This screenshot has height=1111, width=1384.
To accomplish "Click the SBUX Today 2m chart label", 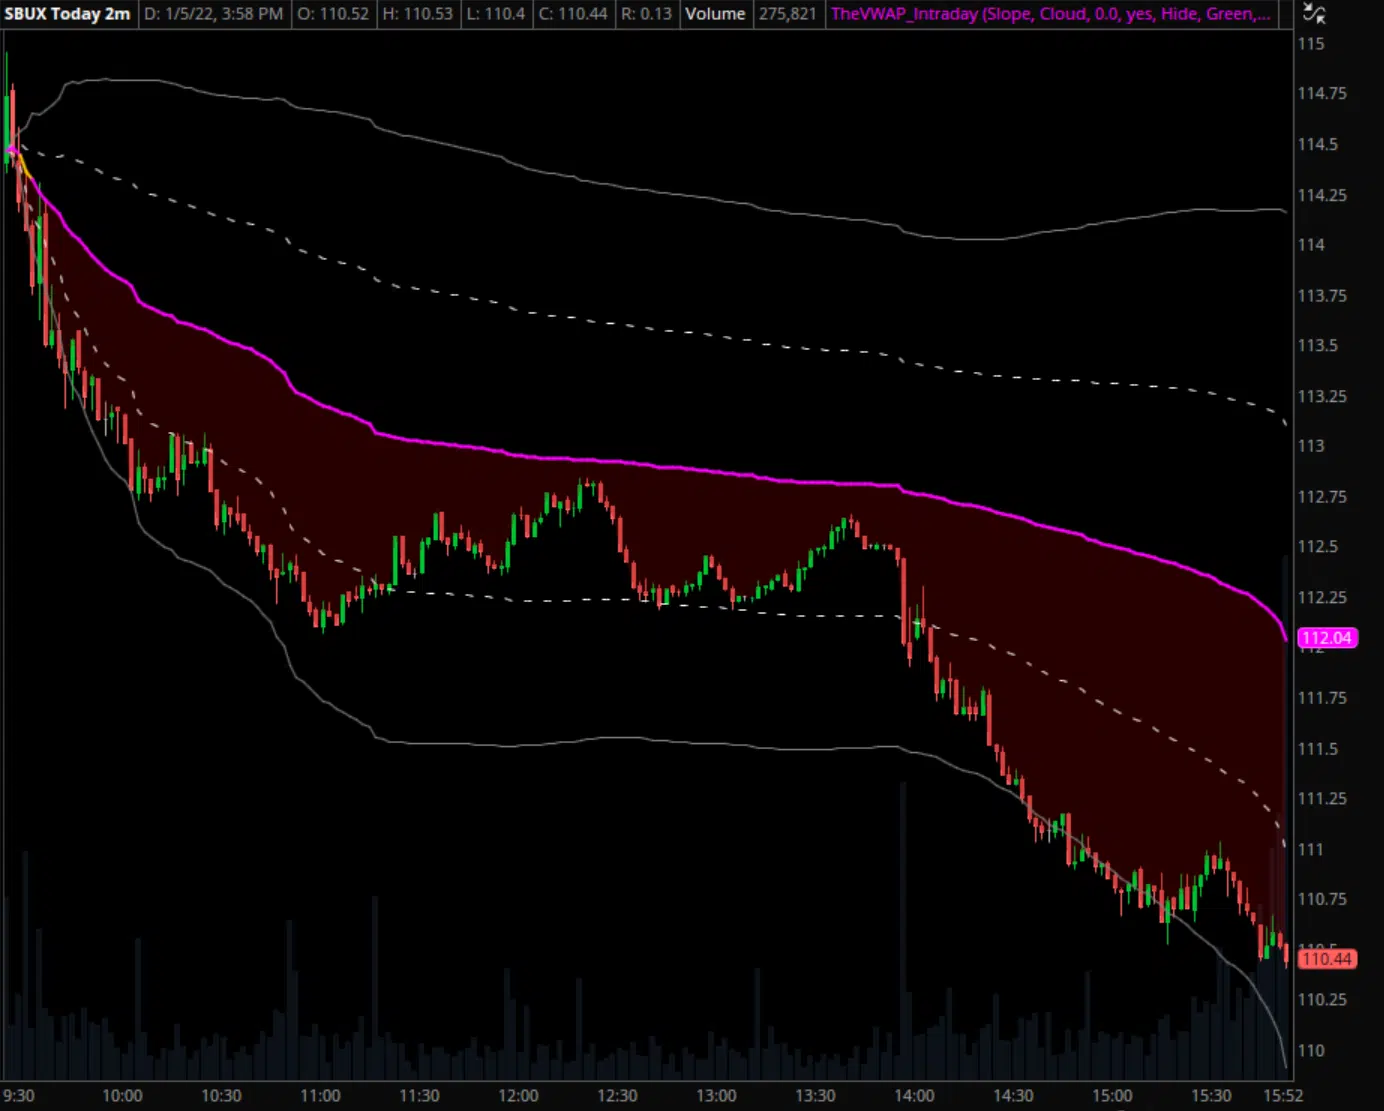I will tap(67, 14).
